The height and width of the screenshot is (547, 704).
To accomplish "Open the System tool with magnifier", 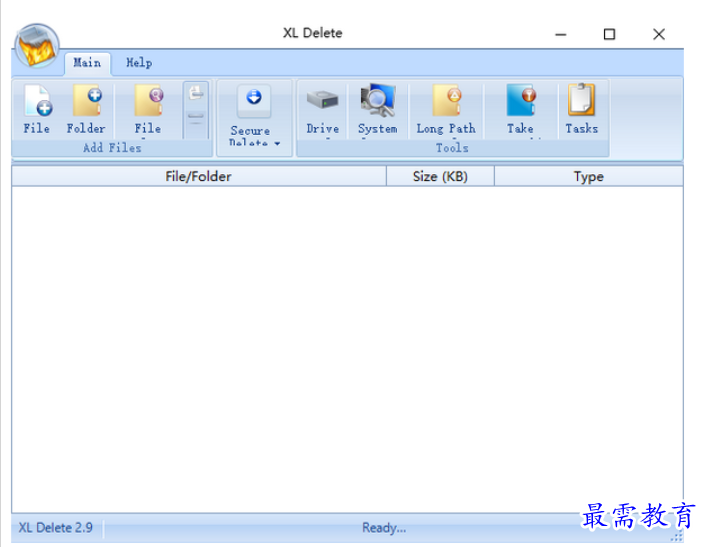I will click(x=378, y=109).
